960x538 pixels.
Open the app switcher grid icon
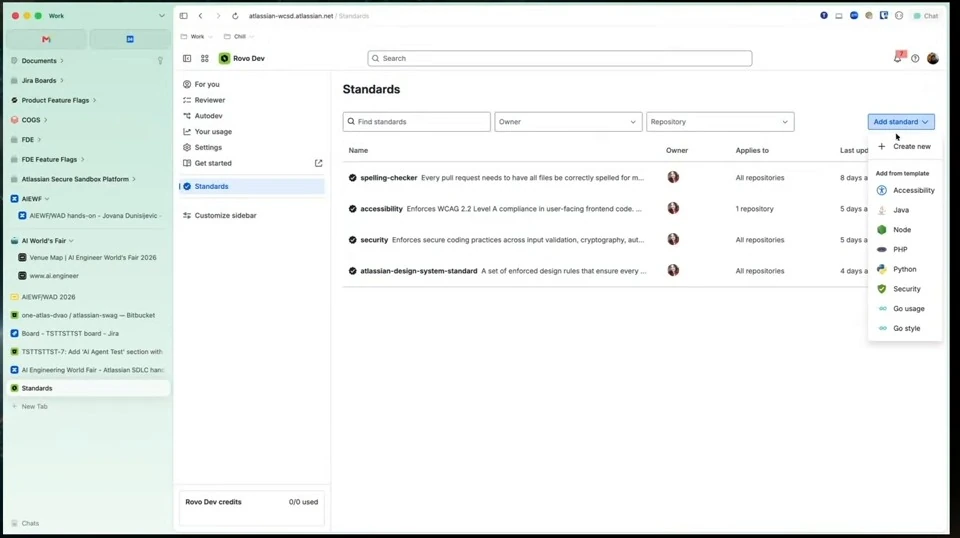pos(204,58)
